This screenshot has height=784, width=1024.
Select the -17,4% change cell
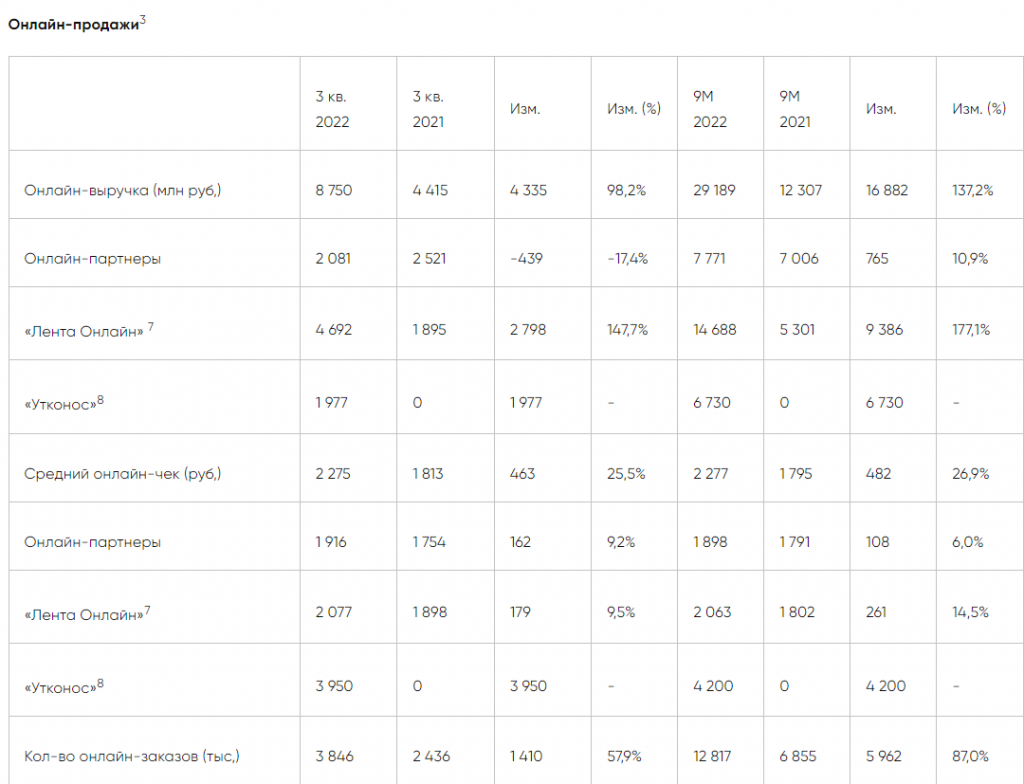click(628, 258)
